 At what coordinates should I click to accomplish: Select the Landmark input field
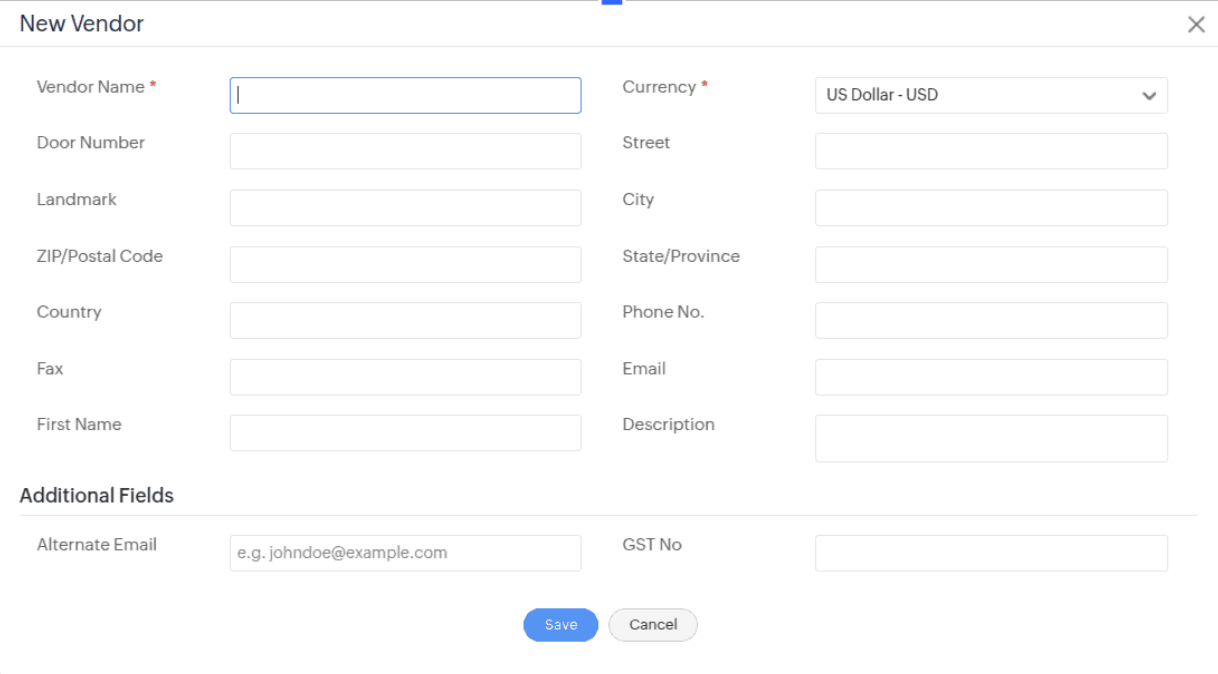click(405, 208)
